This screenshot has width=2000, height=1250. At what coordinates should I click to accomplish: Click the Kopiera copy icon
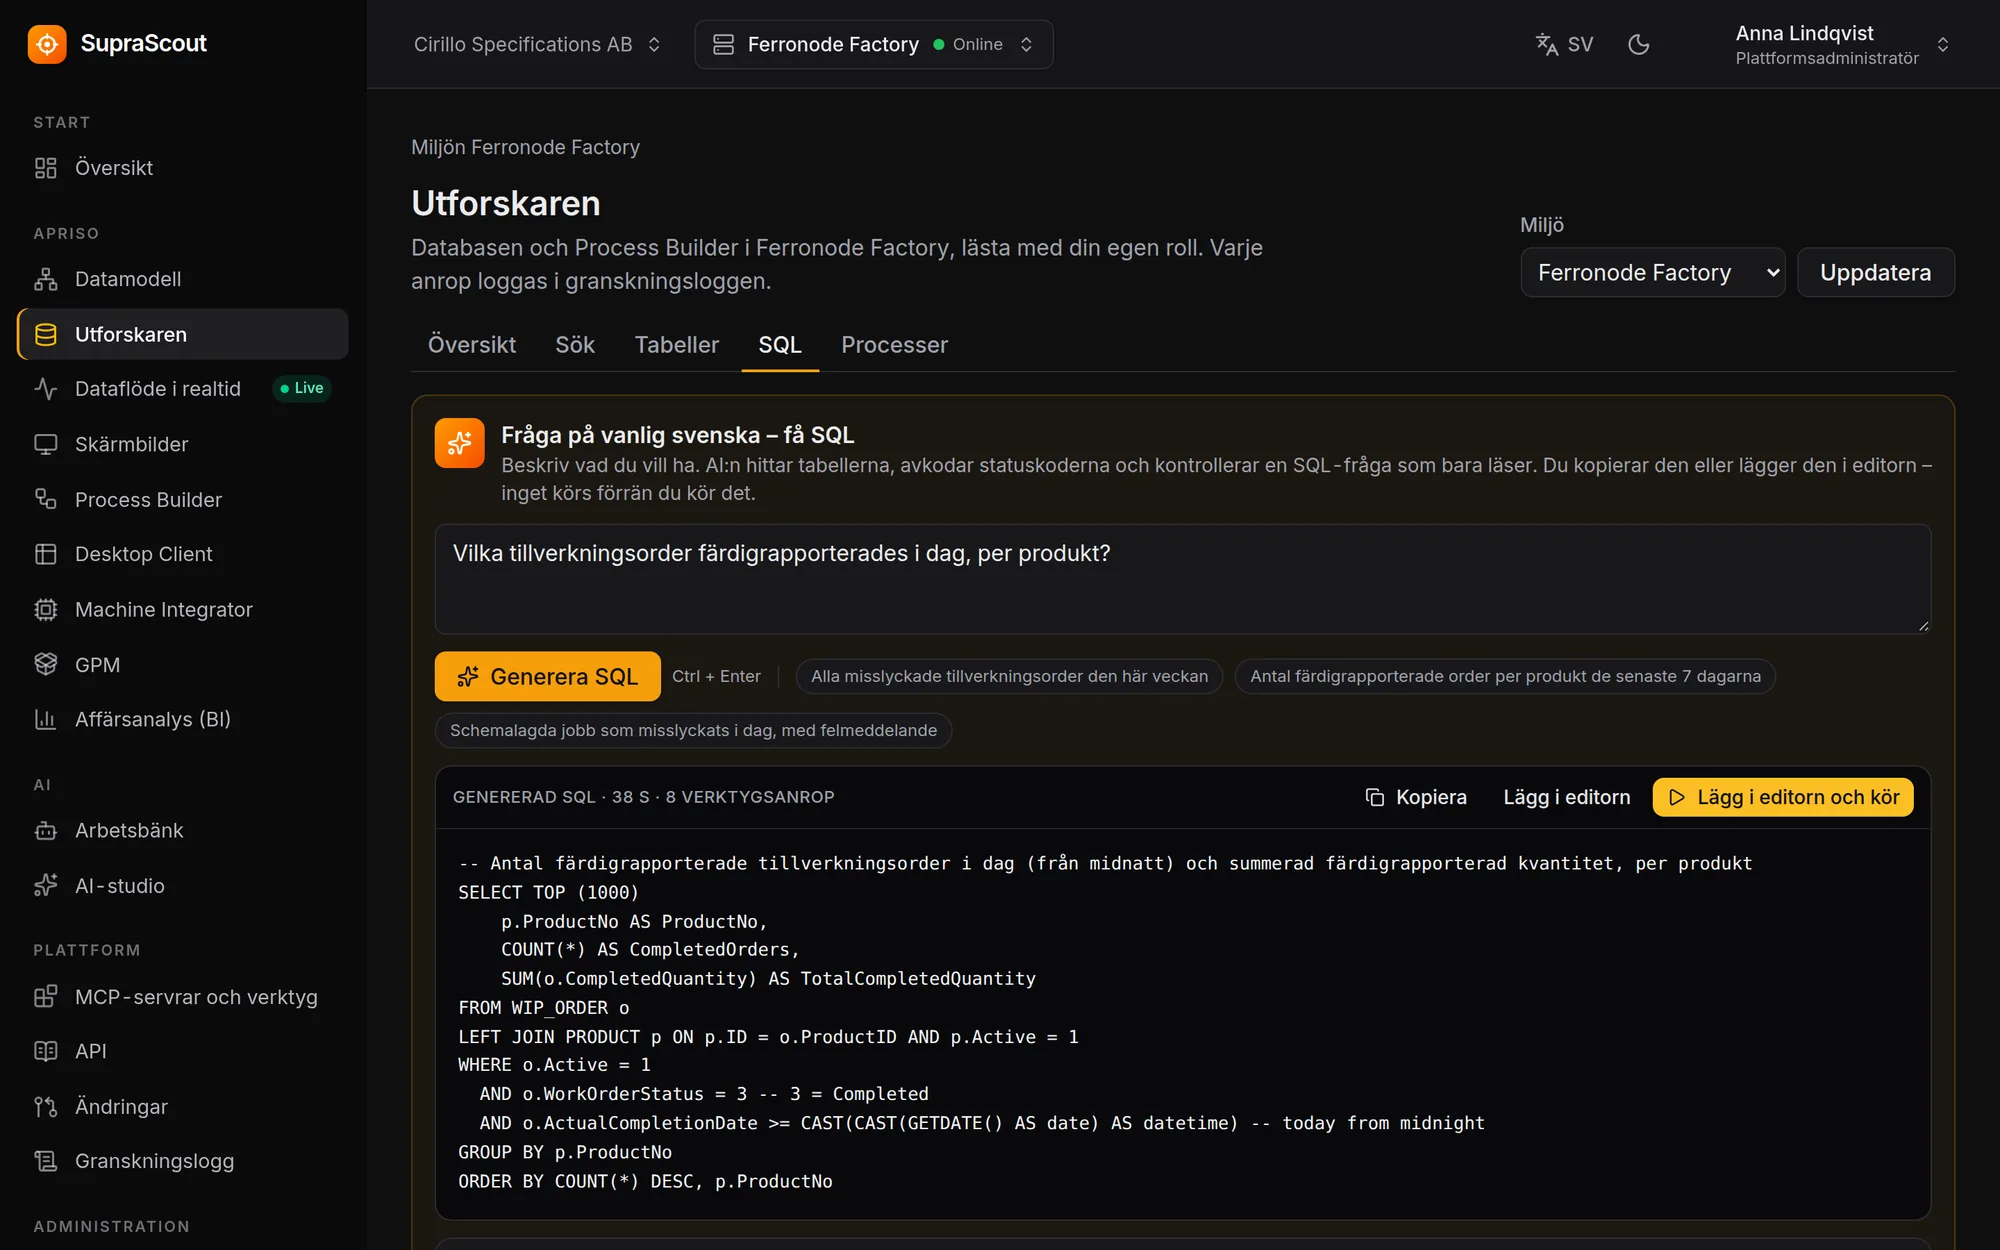pyautogui.click(x=1375, y=797)
